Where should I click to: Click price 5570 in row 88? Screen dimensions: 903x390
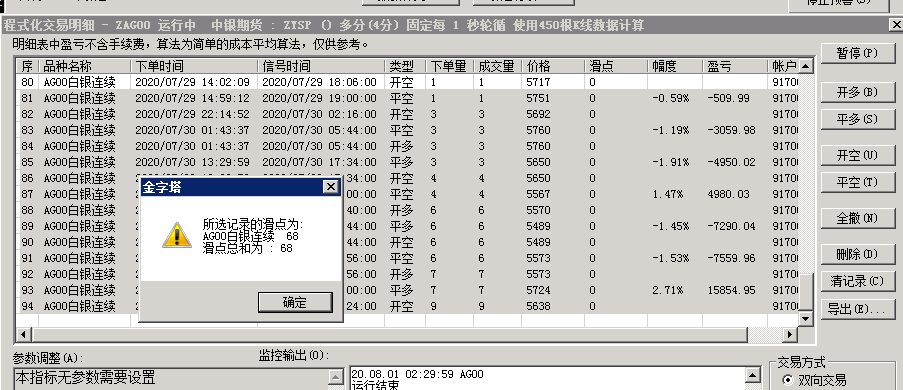[538, 210]
